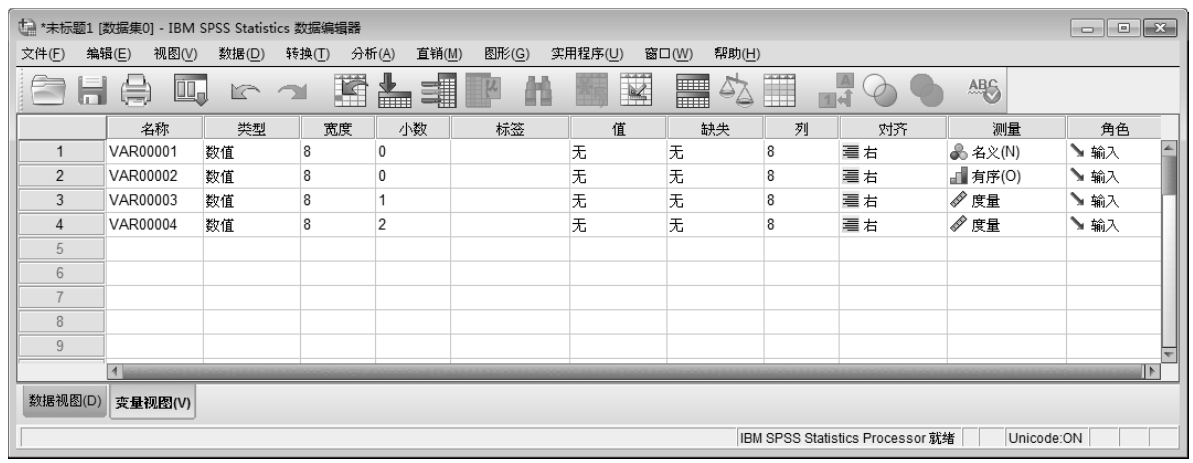Click the VAR00004 name cell
Image resolution: width=1193 pixels, height=463 pixels.
(x=154, y=225)
